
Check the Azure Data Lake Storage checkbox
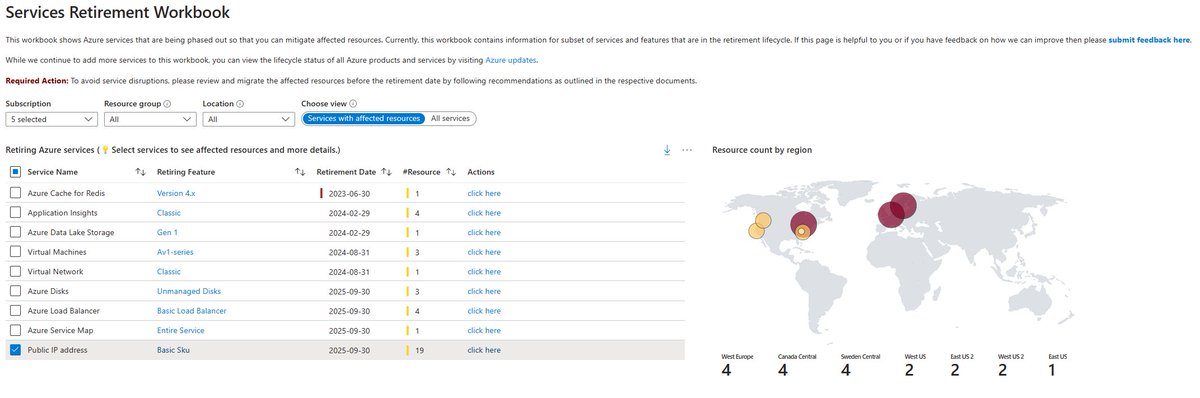tap(15, 232)
